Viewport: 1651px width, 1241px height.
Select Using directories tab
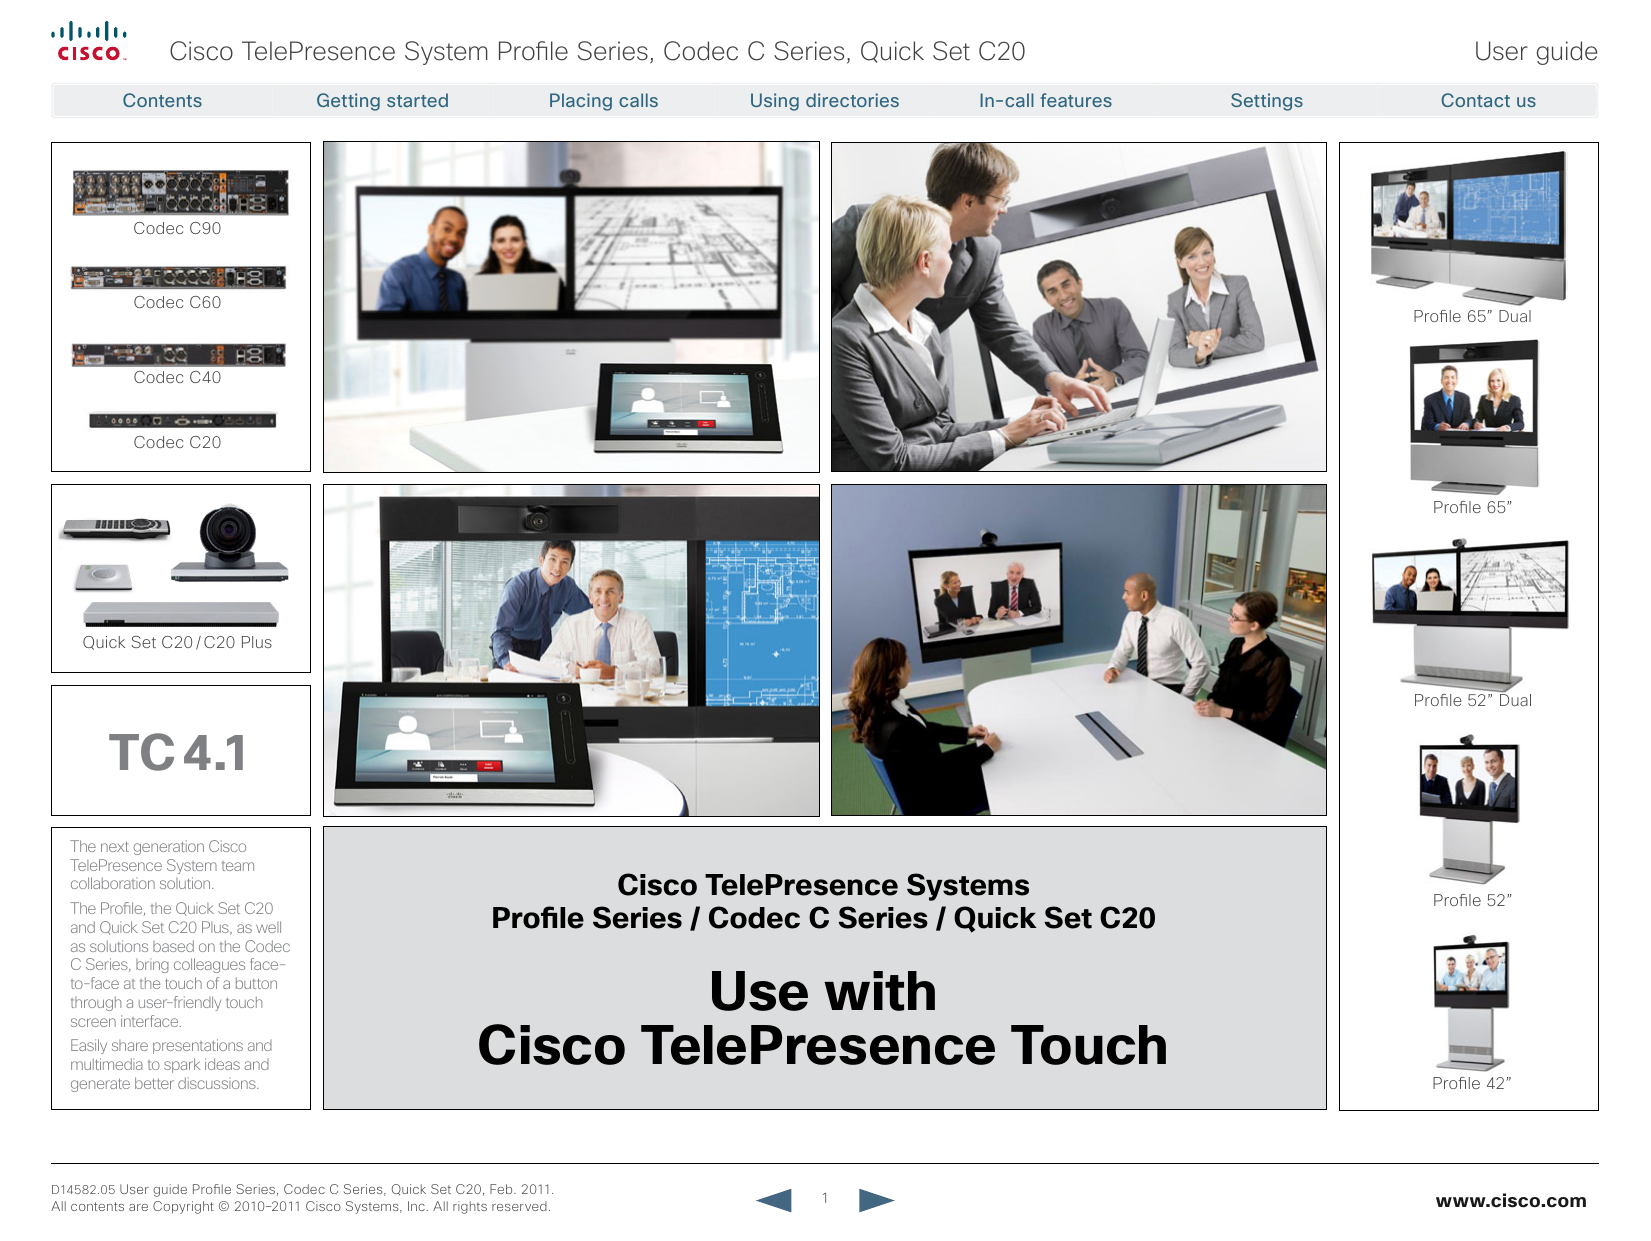pos(824,101)
